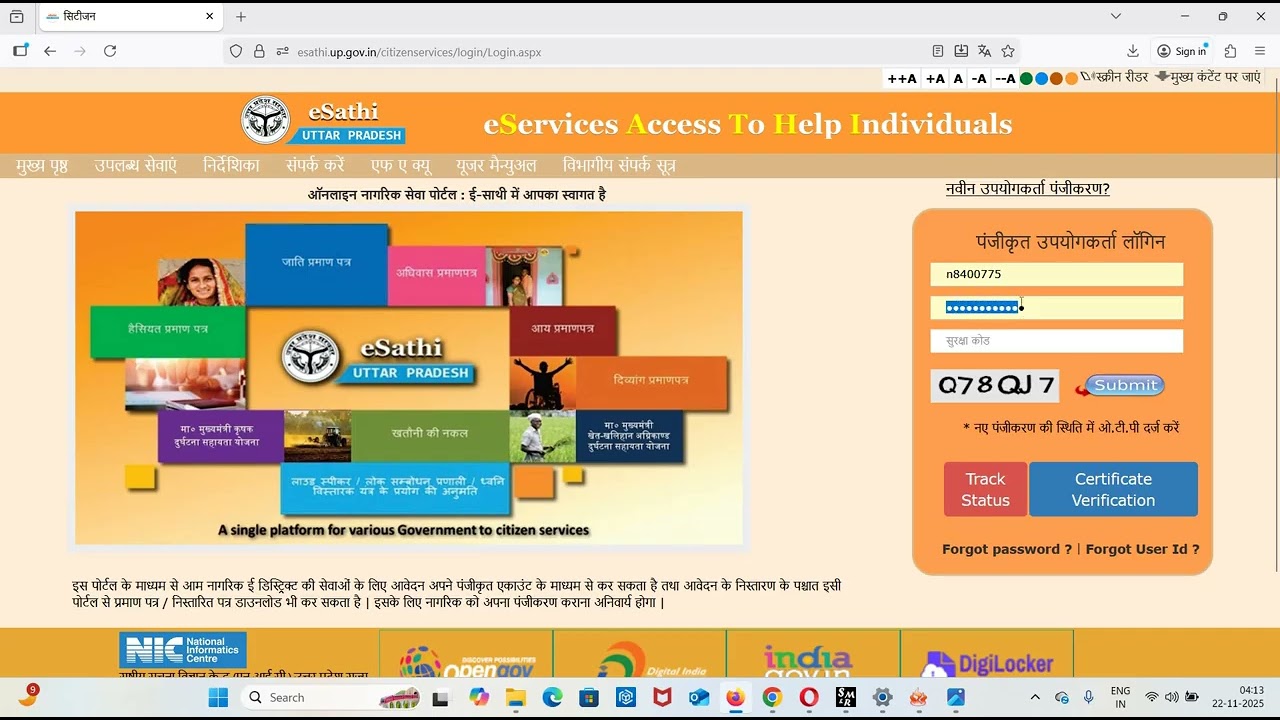Open a new tab with the plus icon
Viewport: 1280px width, 720px height.
(241, 16)
